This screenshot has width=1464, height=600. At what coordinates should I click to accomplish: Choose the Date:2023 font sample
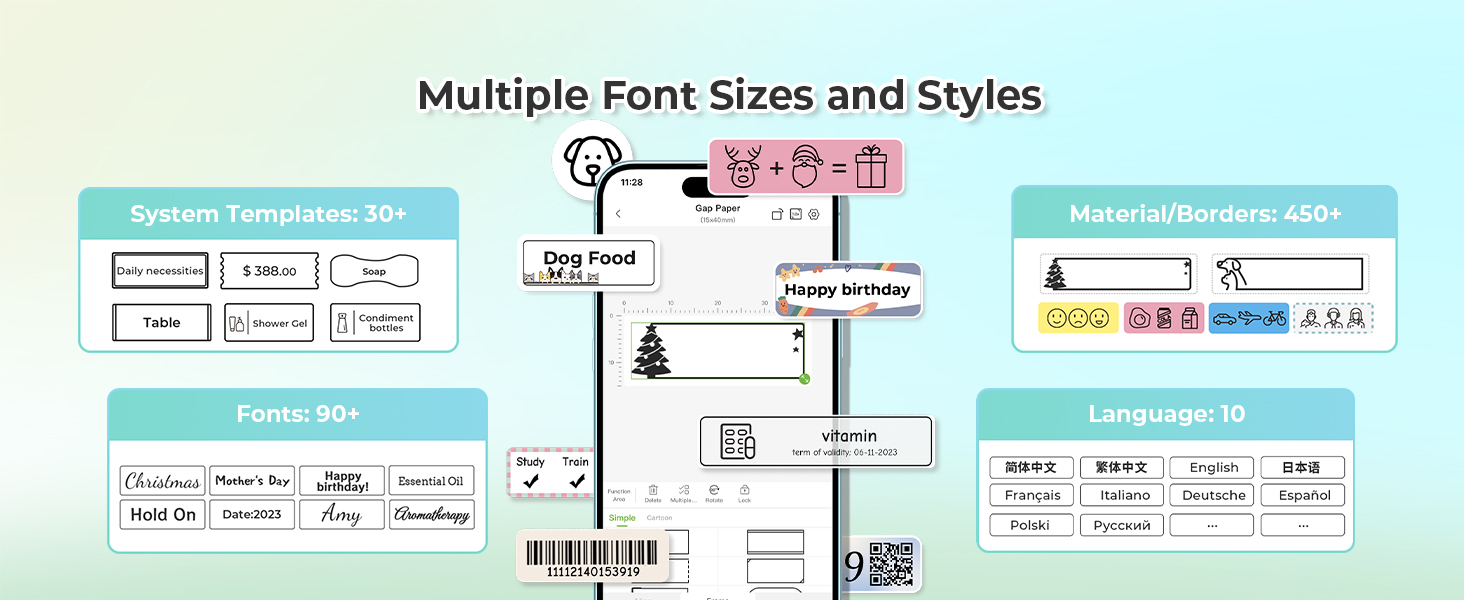pos(252,514)
